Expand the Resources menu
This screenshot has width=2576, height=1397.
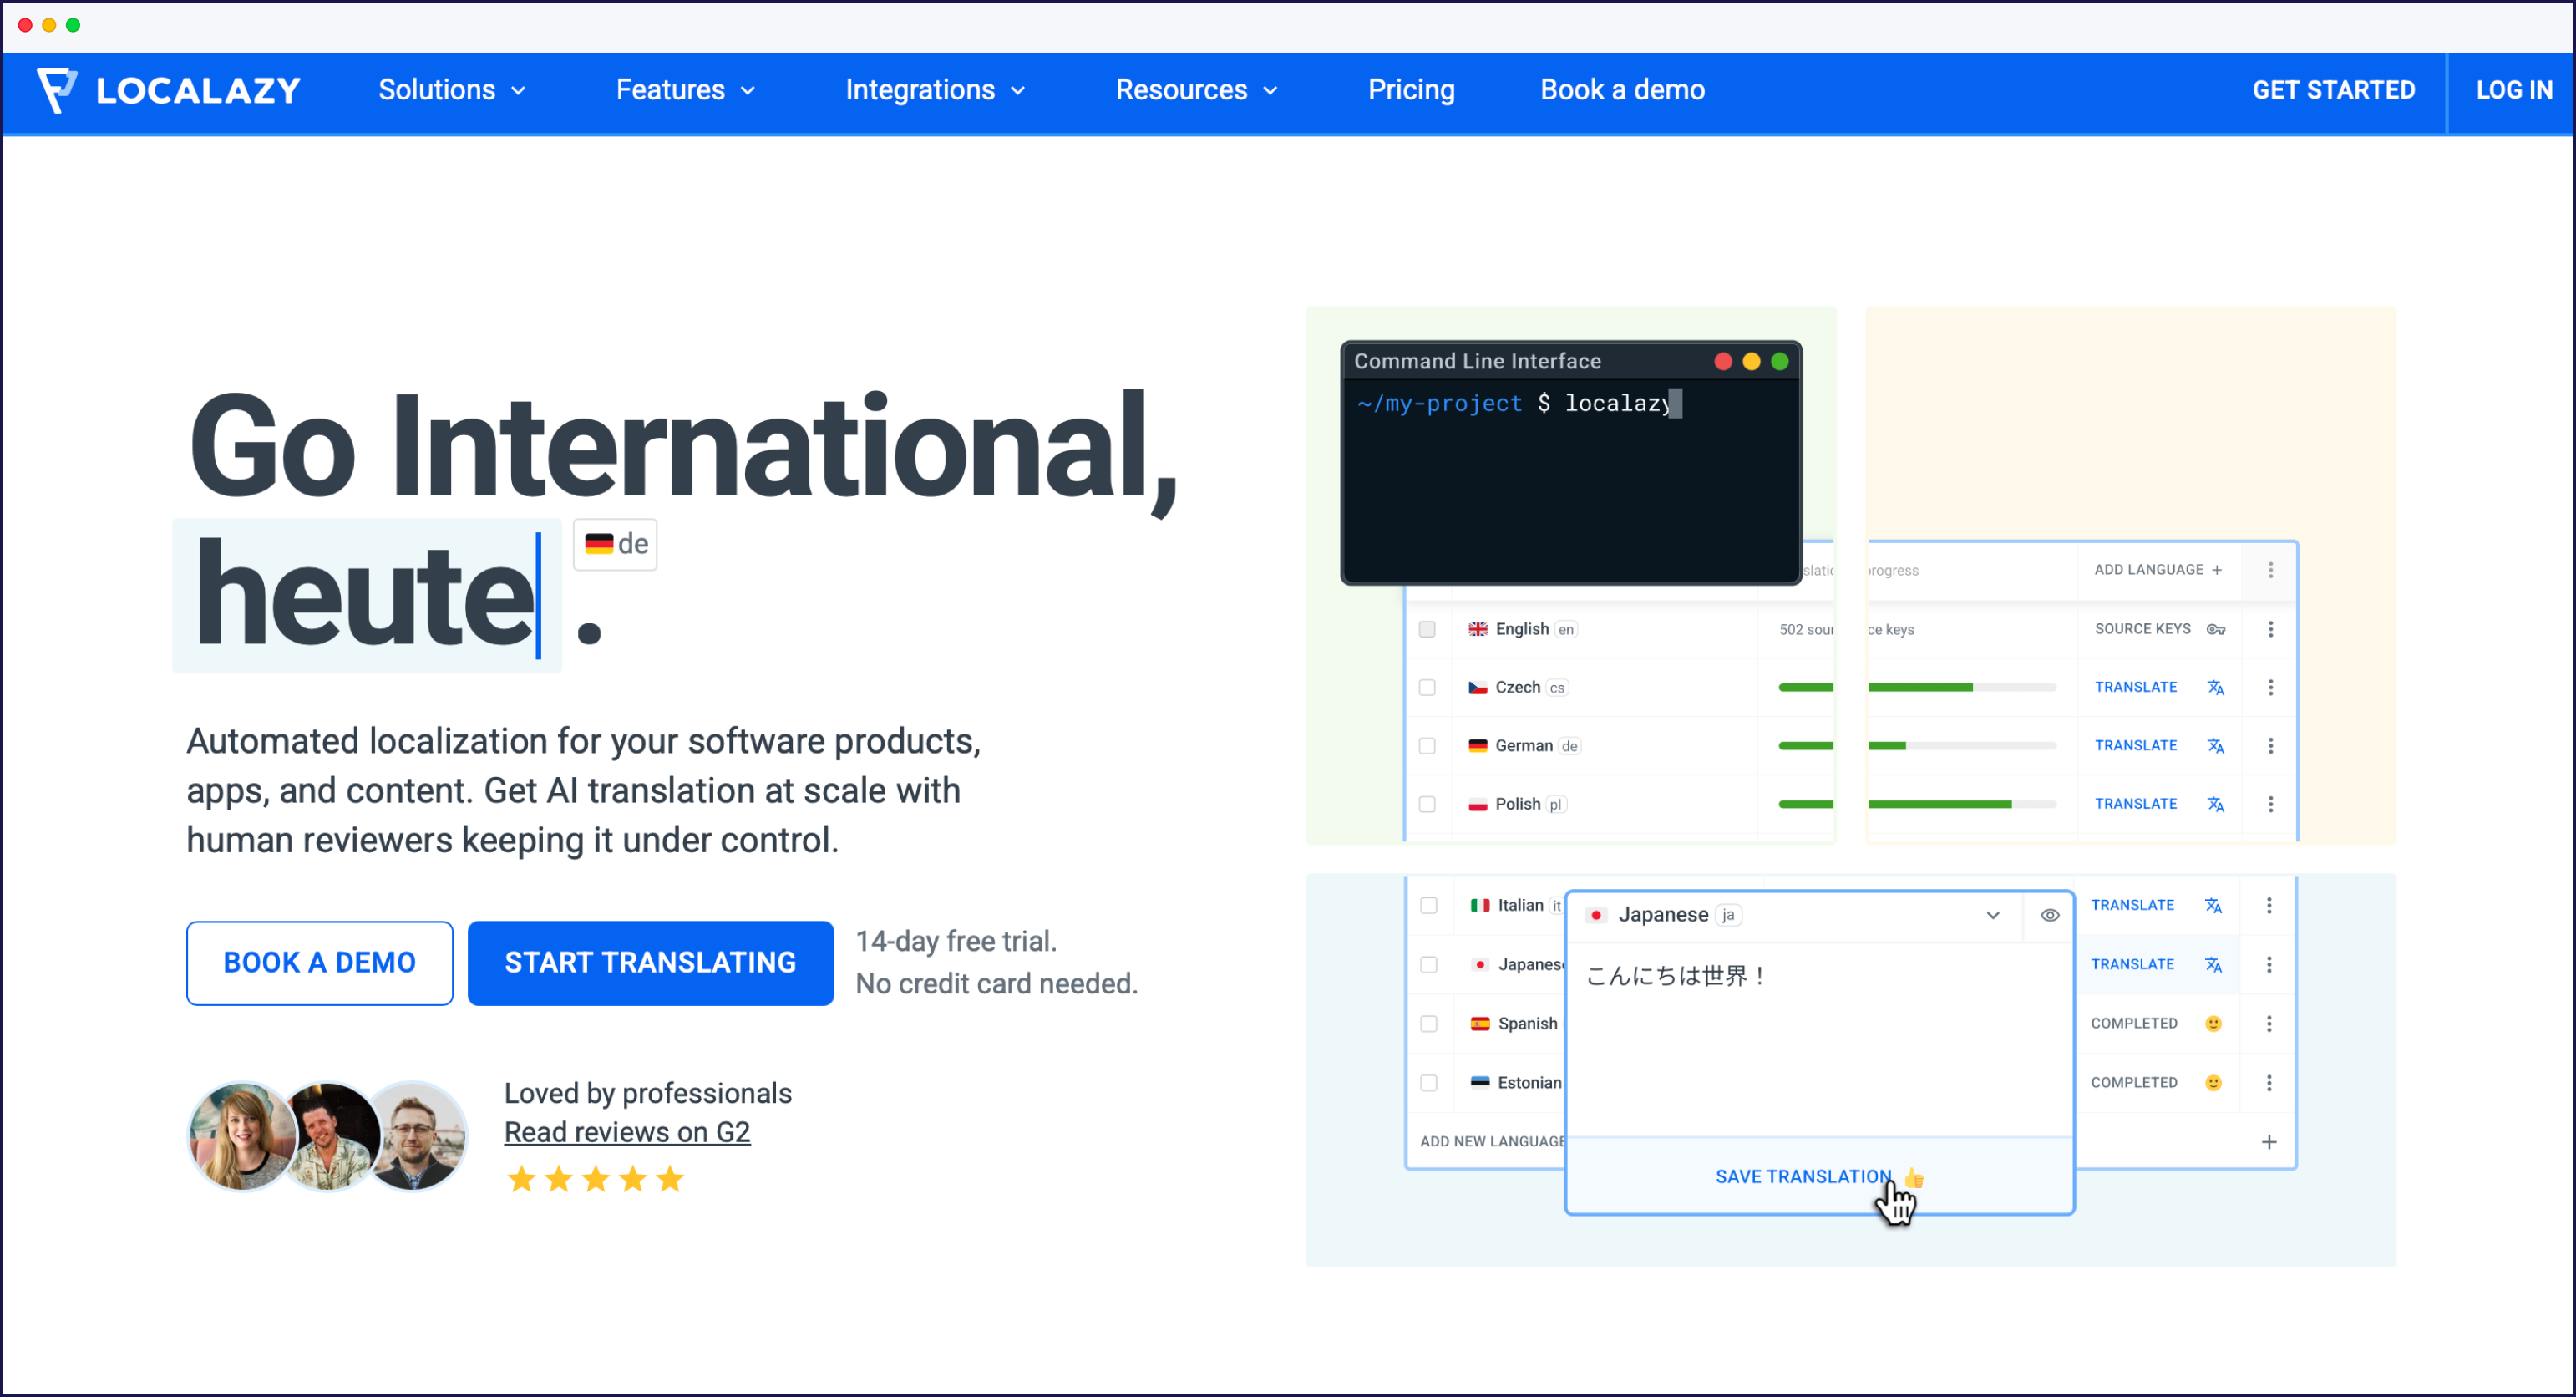(x=1197, y=90)
